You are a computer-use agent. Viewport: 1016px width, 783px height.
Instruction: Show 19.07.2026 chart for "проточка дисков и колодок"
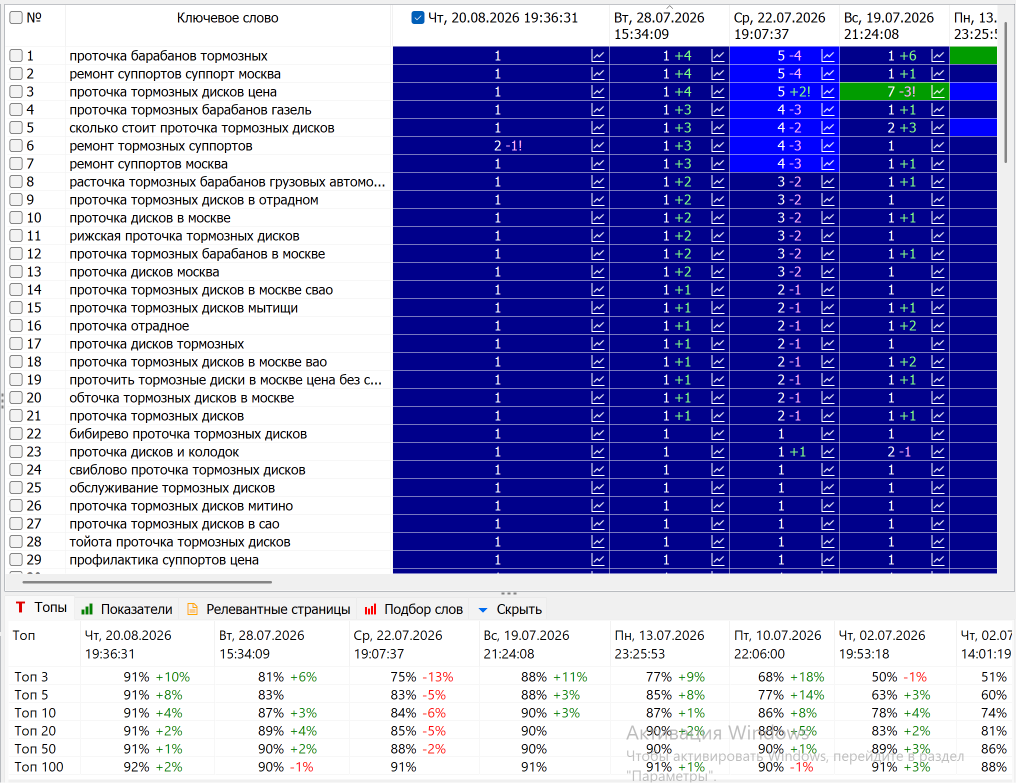938,452
